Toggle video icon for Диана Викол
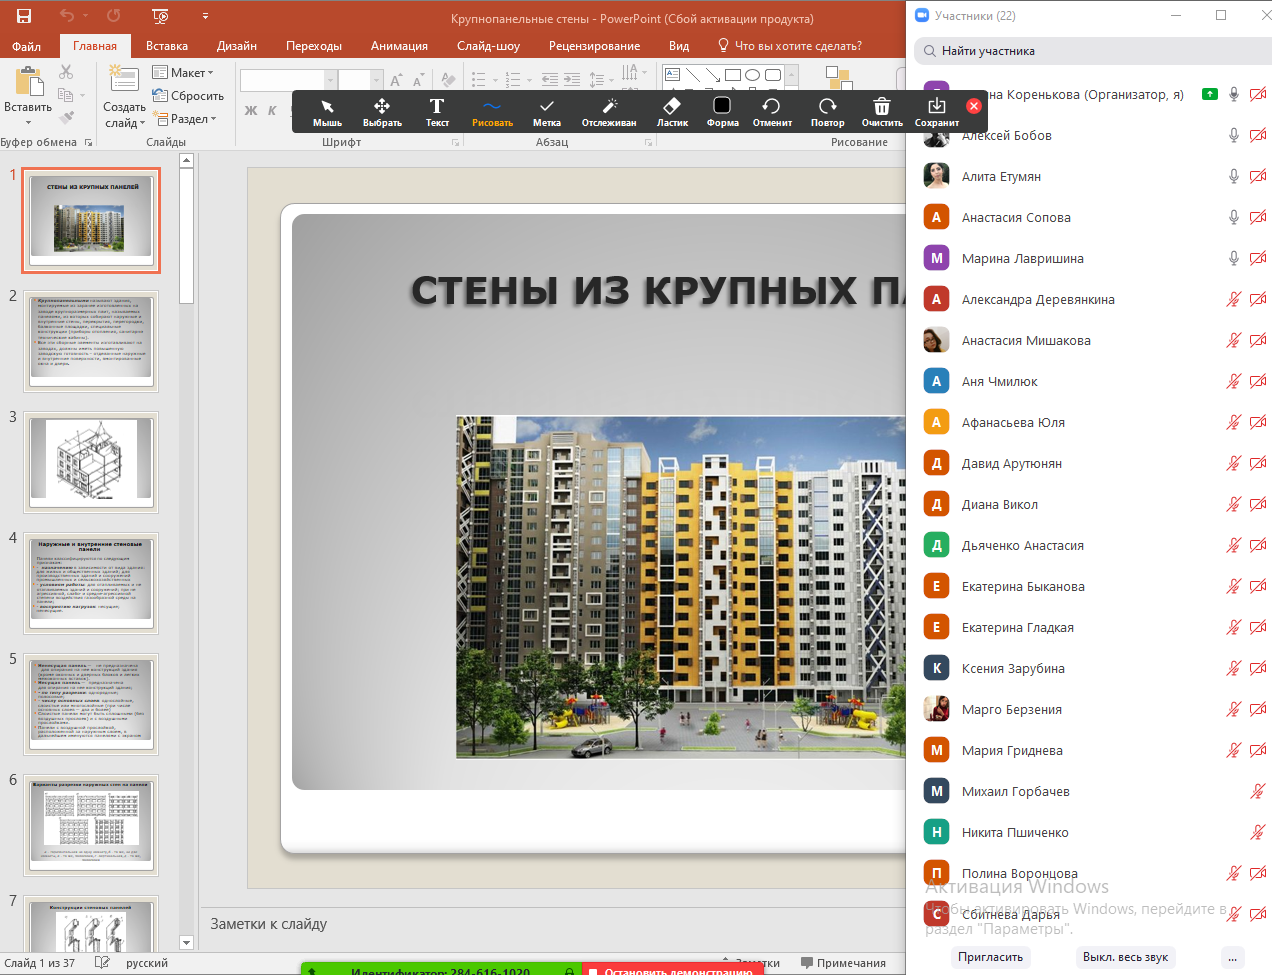This screenshot has height=975, width=1272. pyautogui.click(x=1258, y=504)
